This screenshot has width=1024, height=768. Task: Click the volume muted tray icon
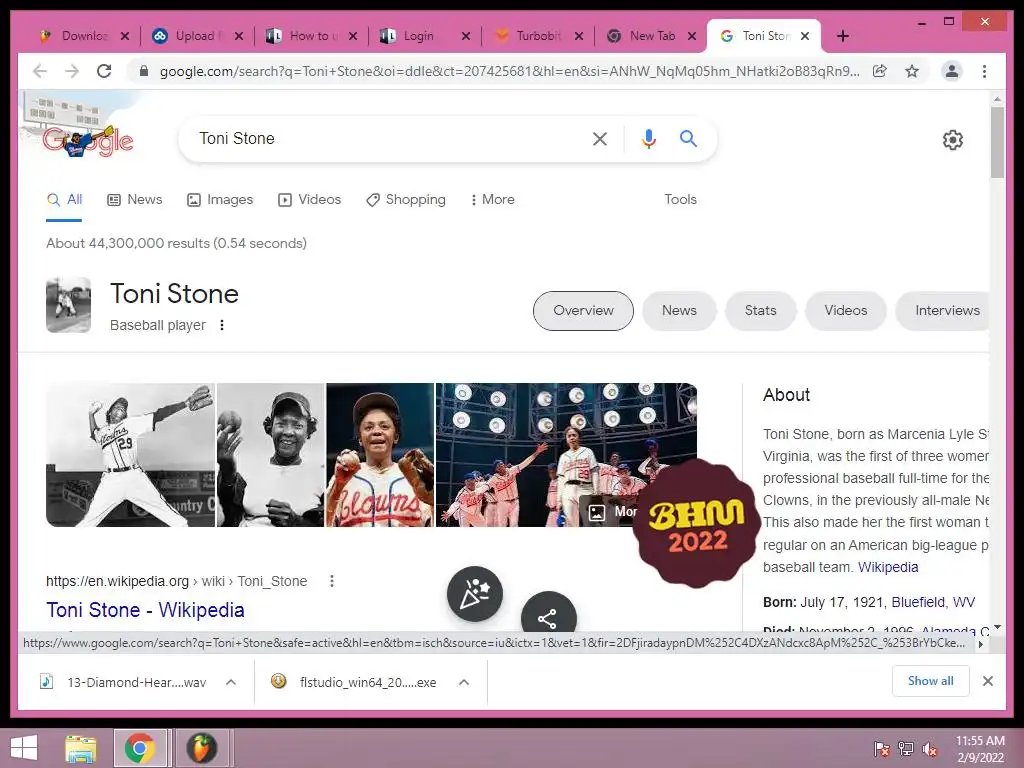pos(929,749)
